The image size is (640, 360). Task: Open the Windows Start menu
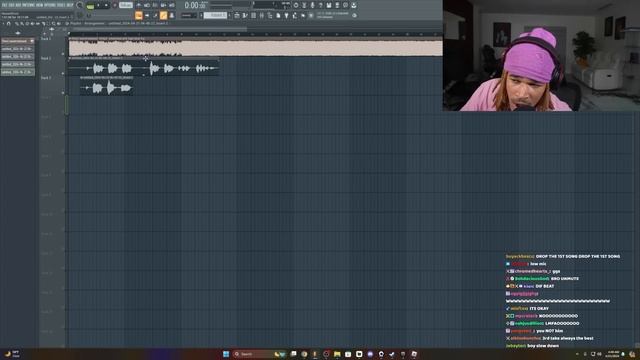coord(226,354)
